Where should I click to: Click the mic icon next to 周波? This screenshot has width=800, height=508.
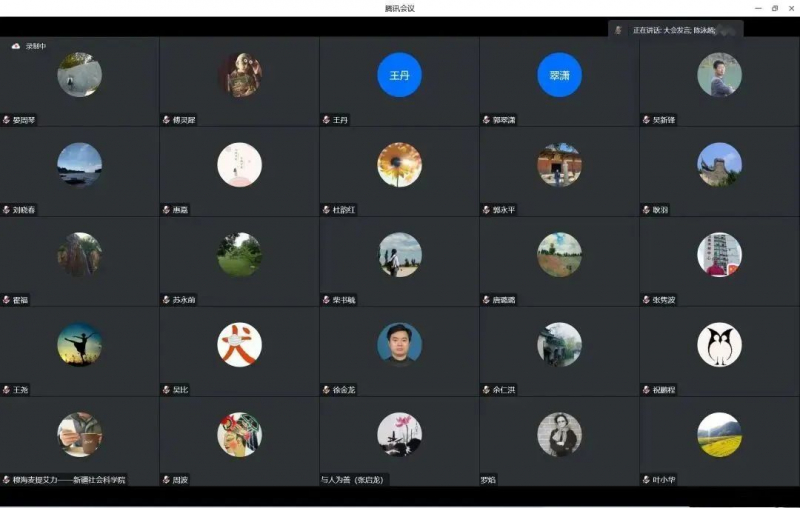(166, 480)
